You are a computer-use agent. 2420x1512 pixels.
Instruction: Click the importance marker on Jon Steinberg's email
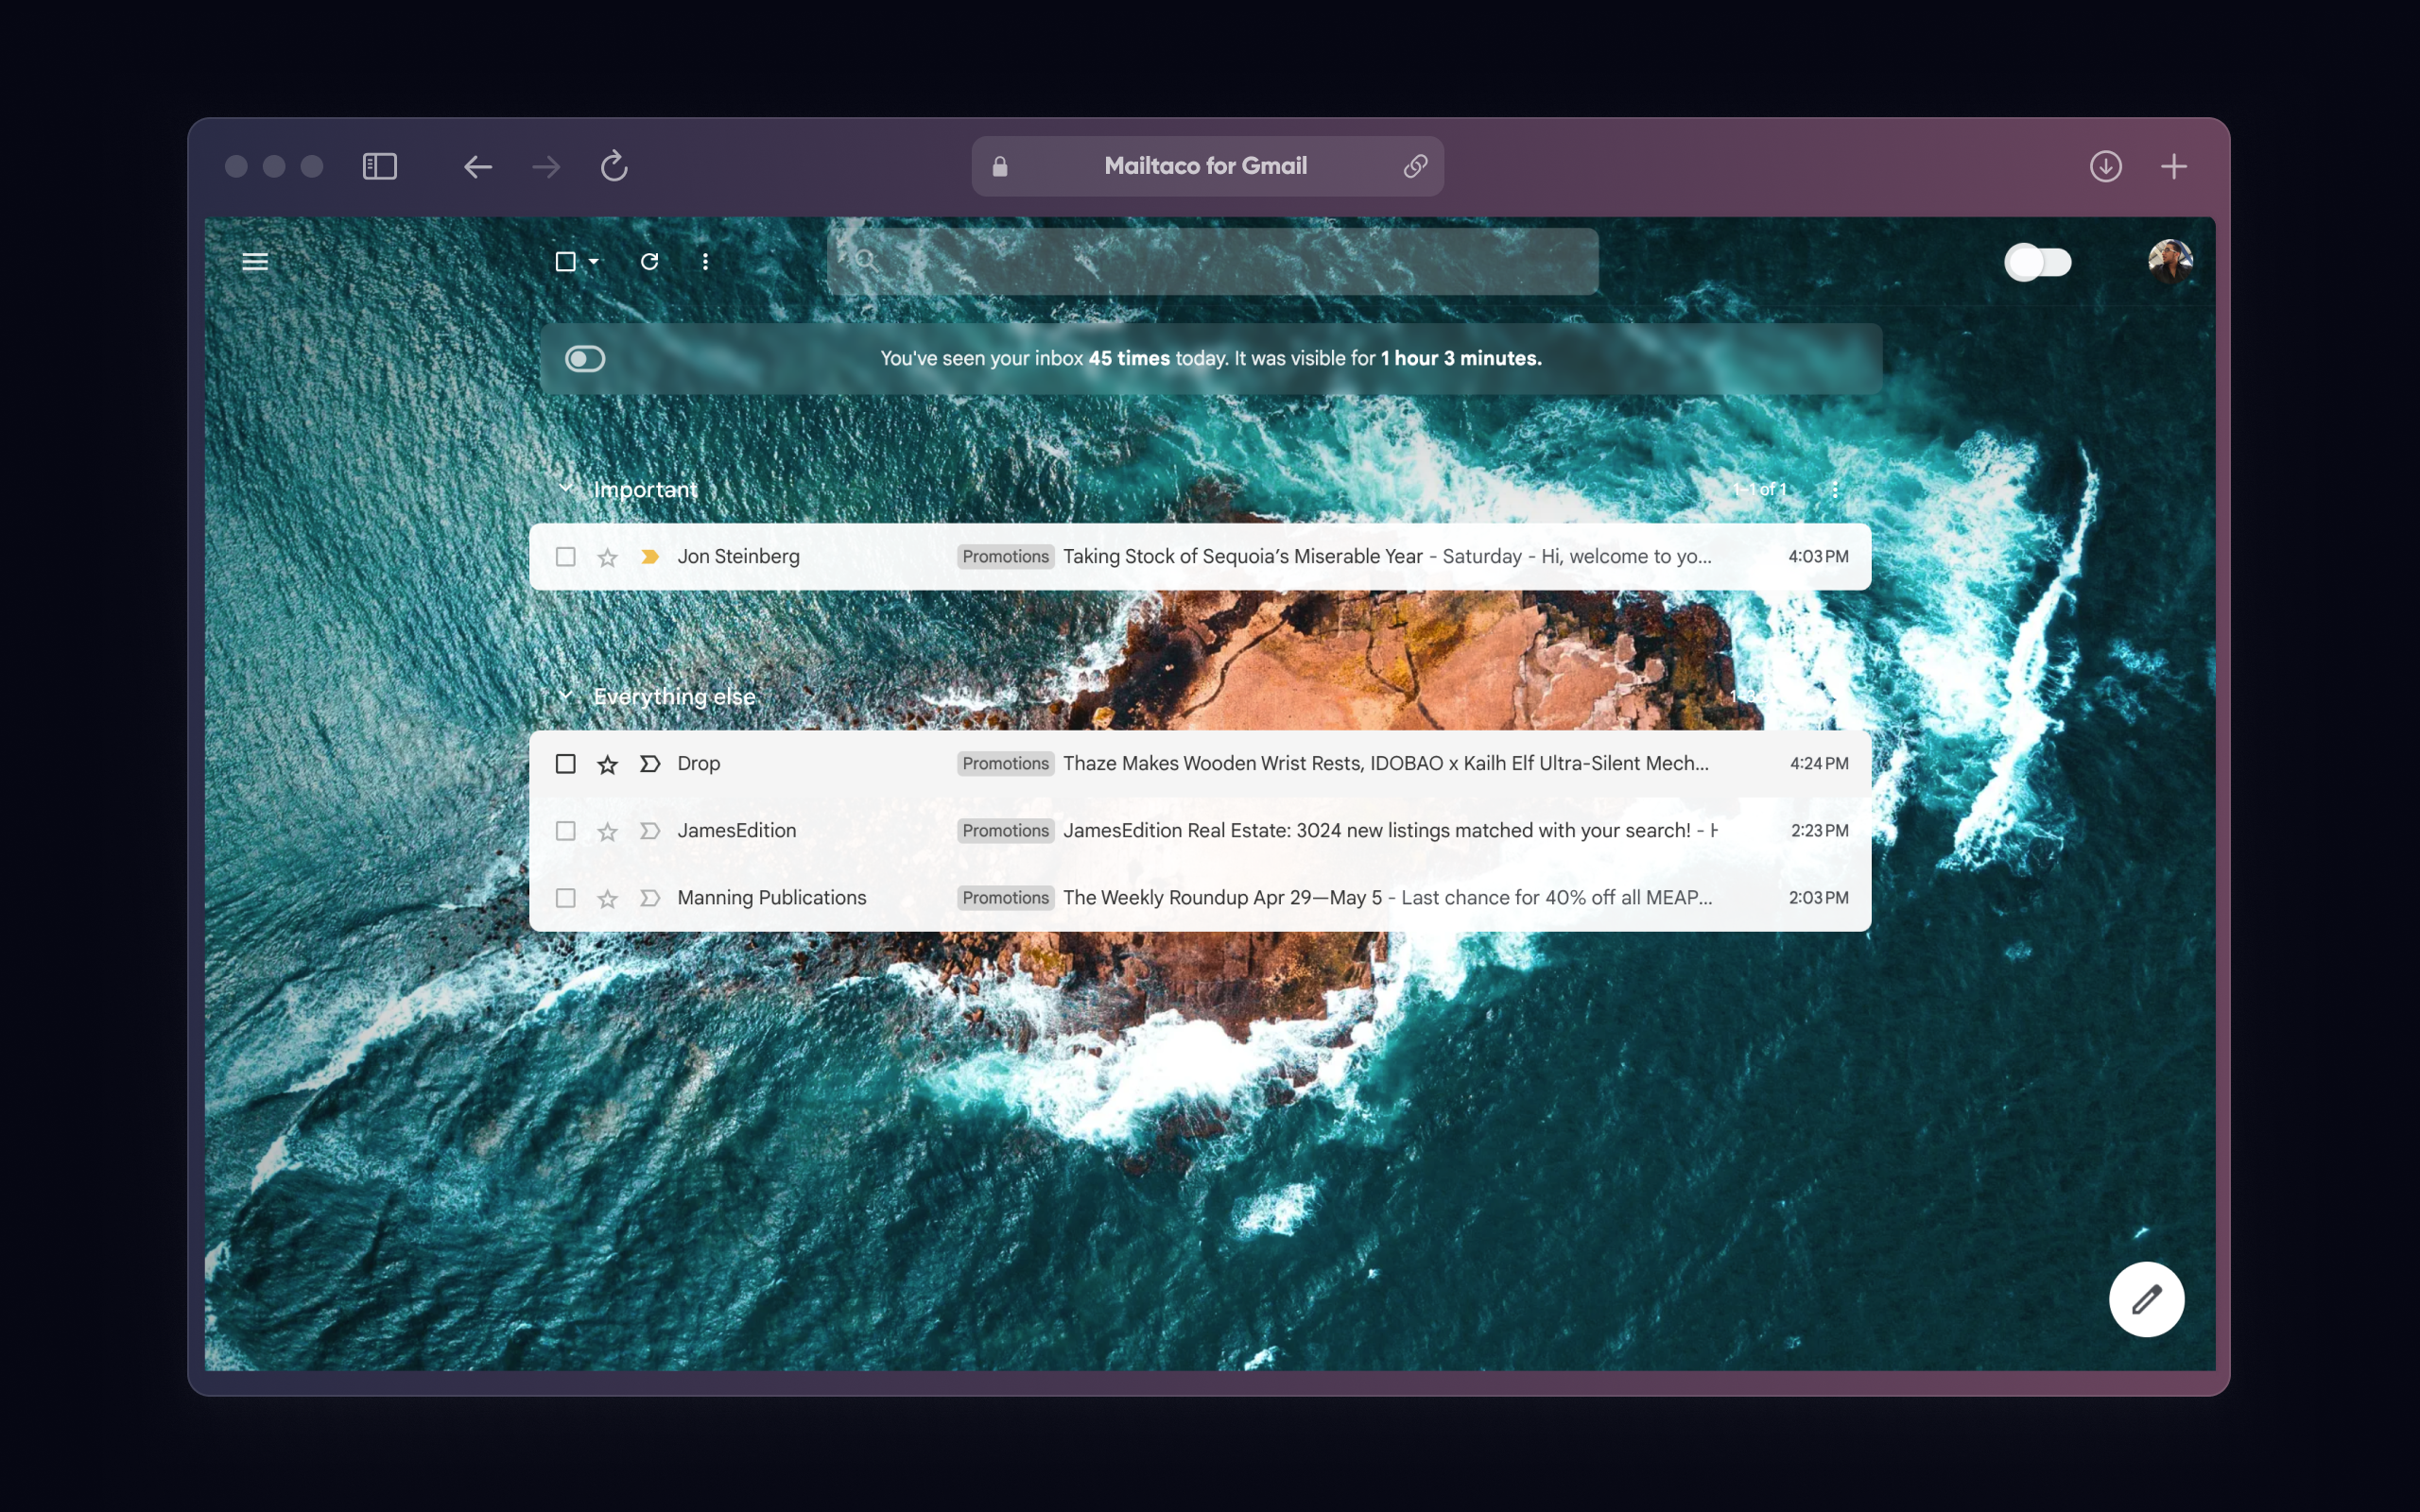(x=649, y=556)
